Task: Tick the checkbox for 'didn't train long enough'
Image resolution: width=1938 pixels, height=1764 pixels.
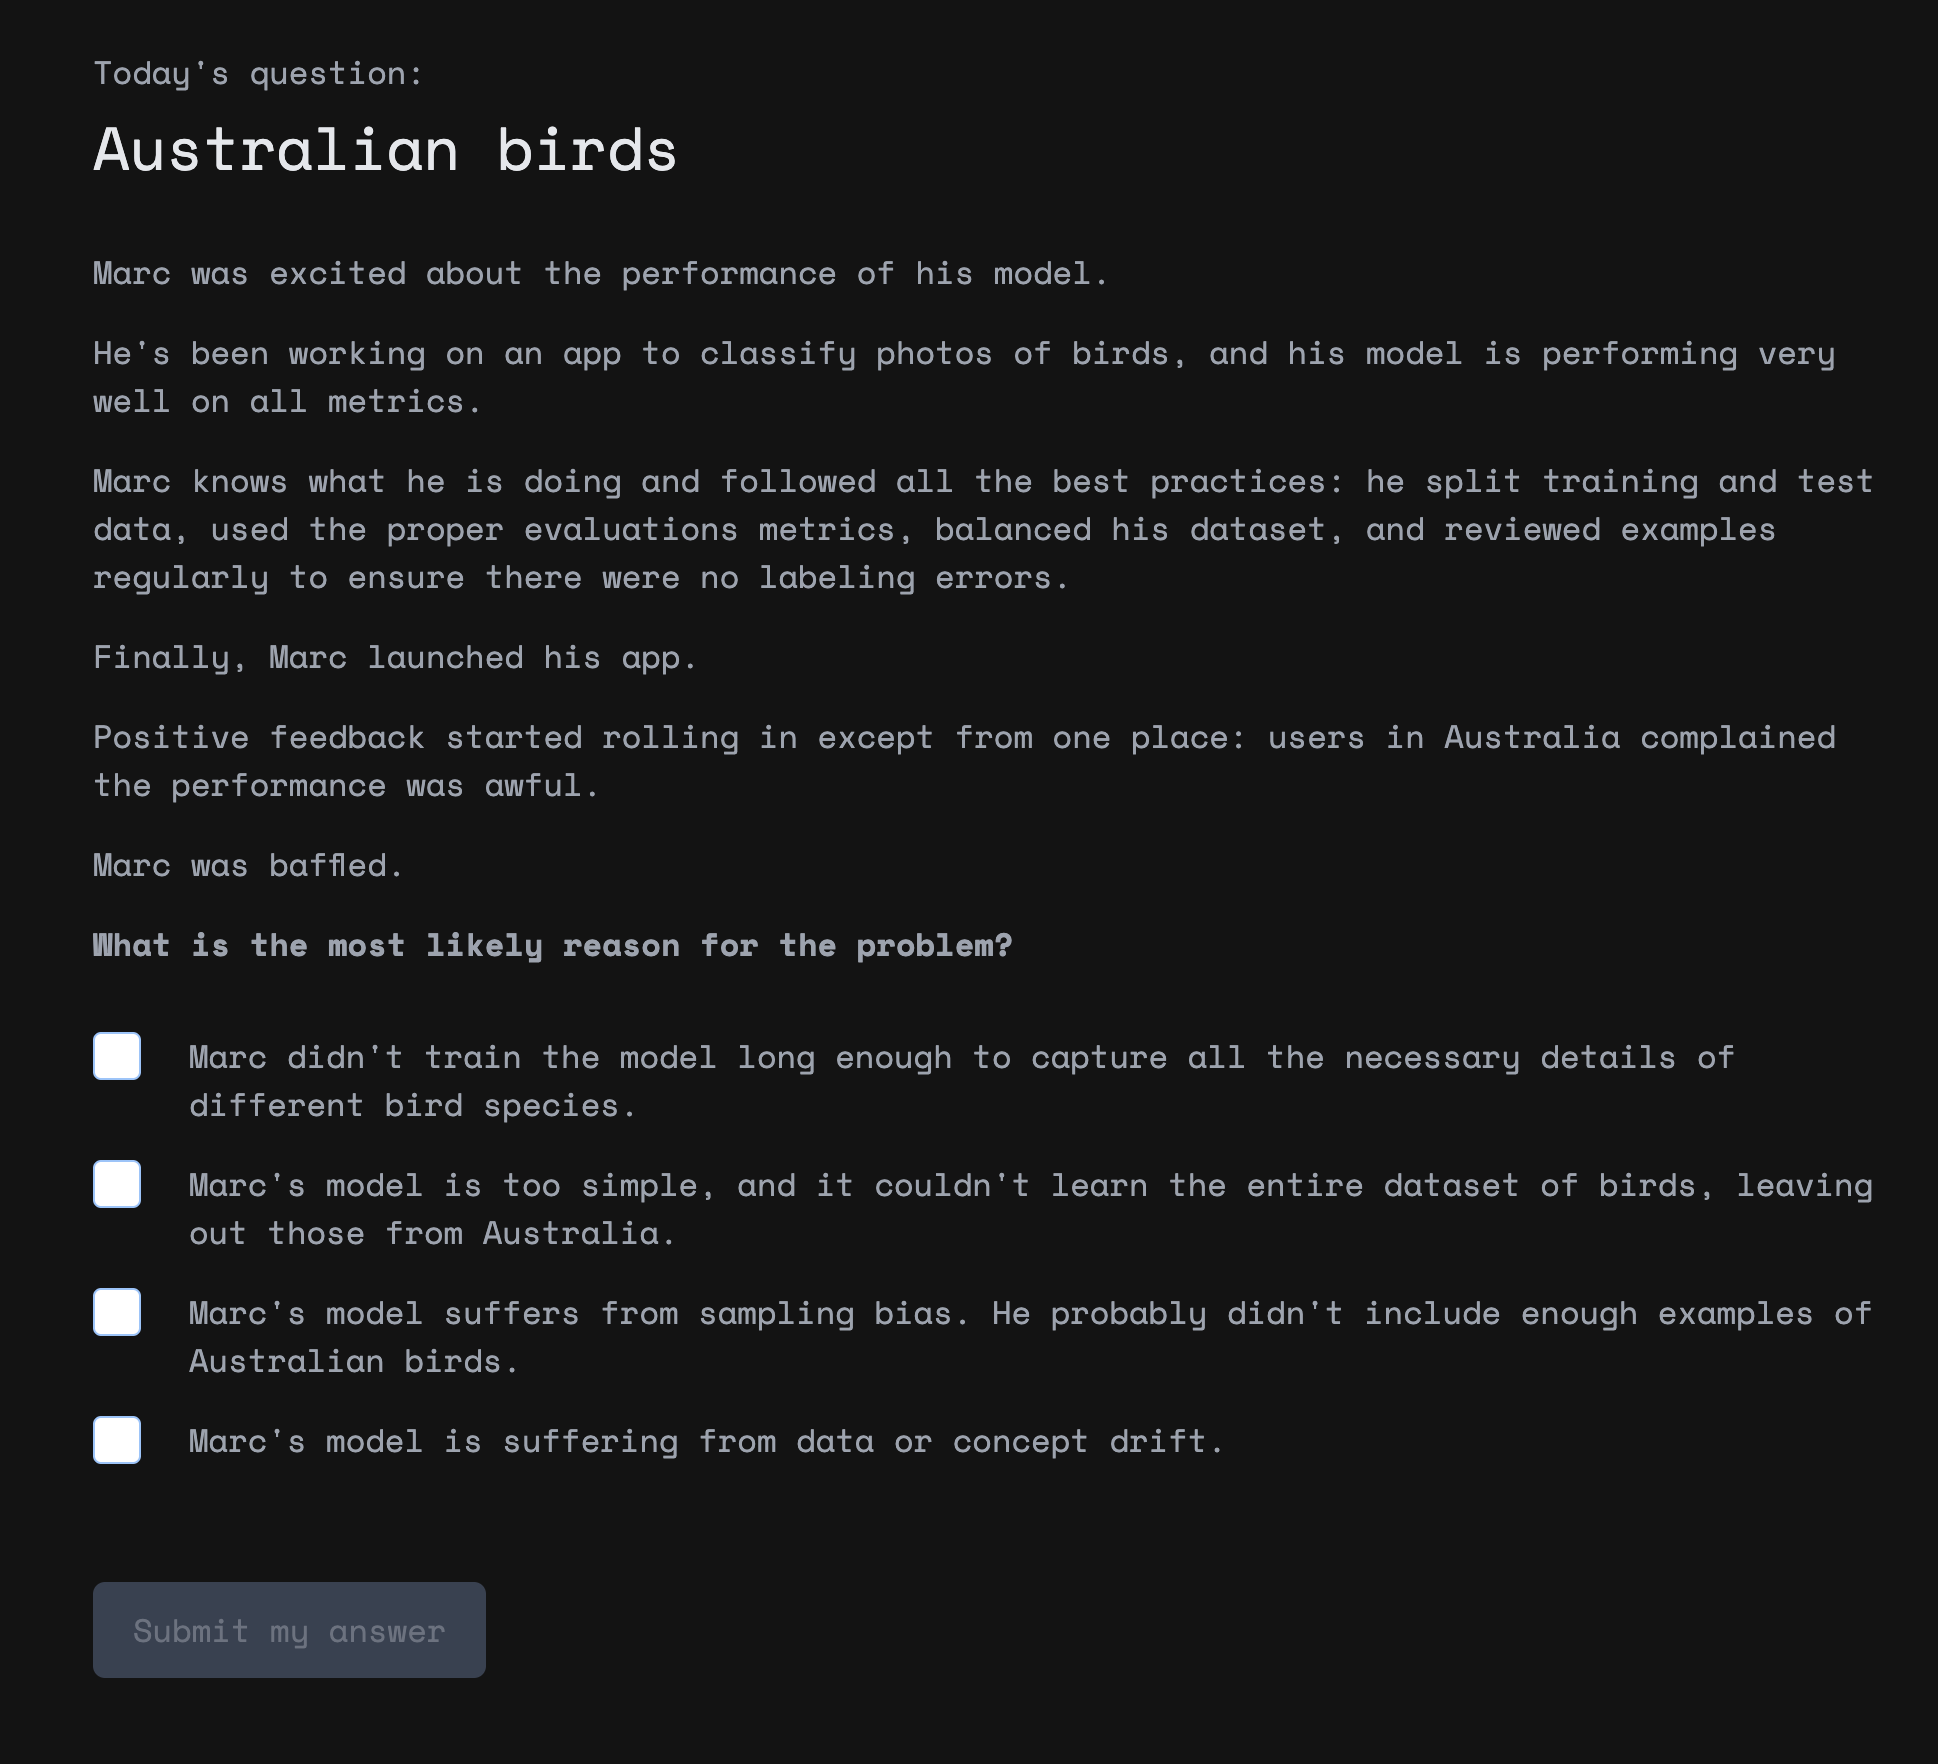Action: coord(117,1056)
